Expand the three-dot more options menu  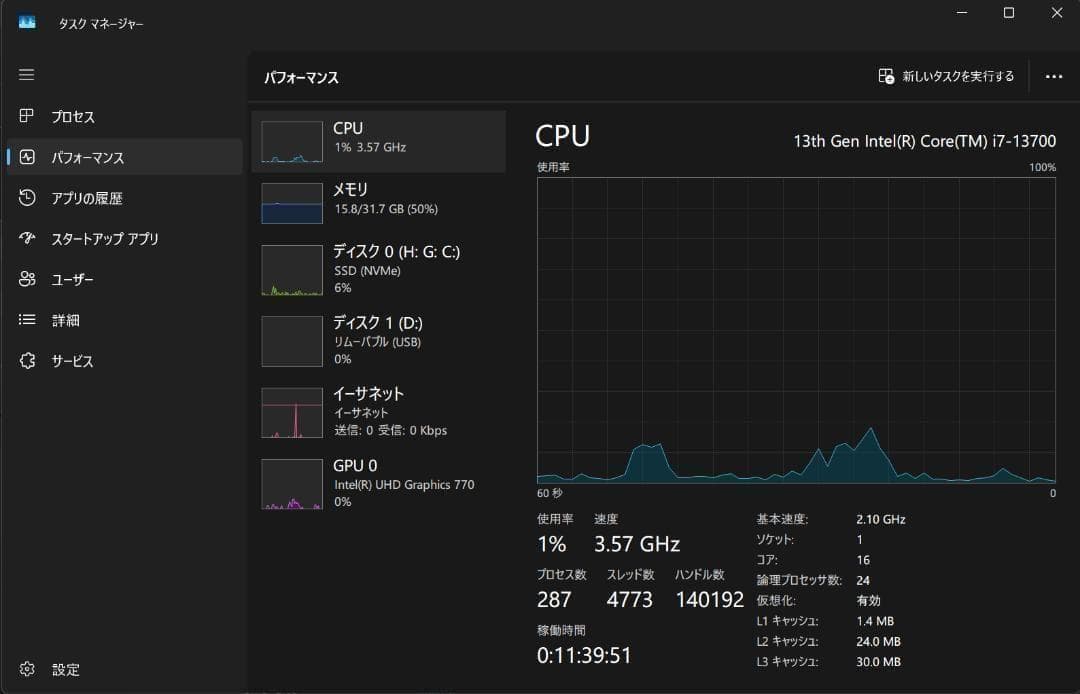[1054, 76]
